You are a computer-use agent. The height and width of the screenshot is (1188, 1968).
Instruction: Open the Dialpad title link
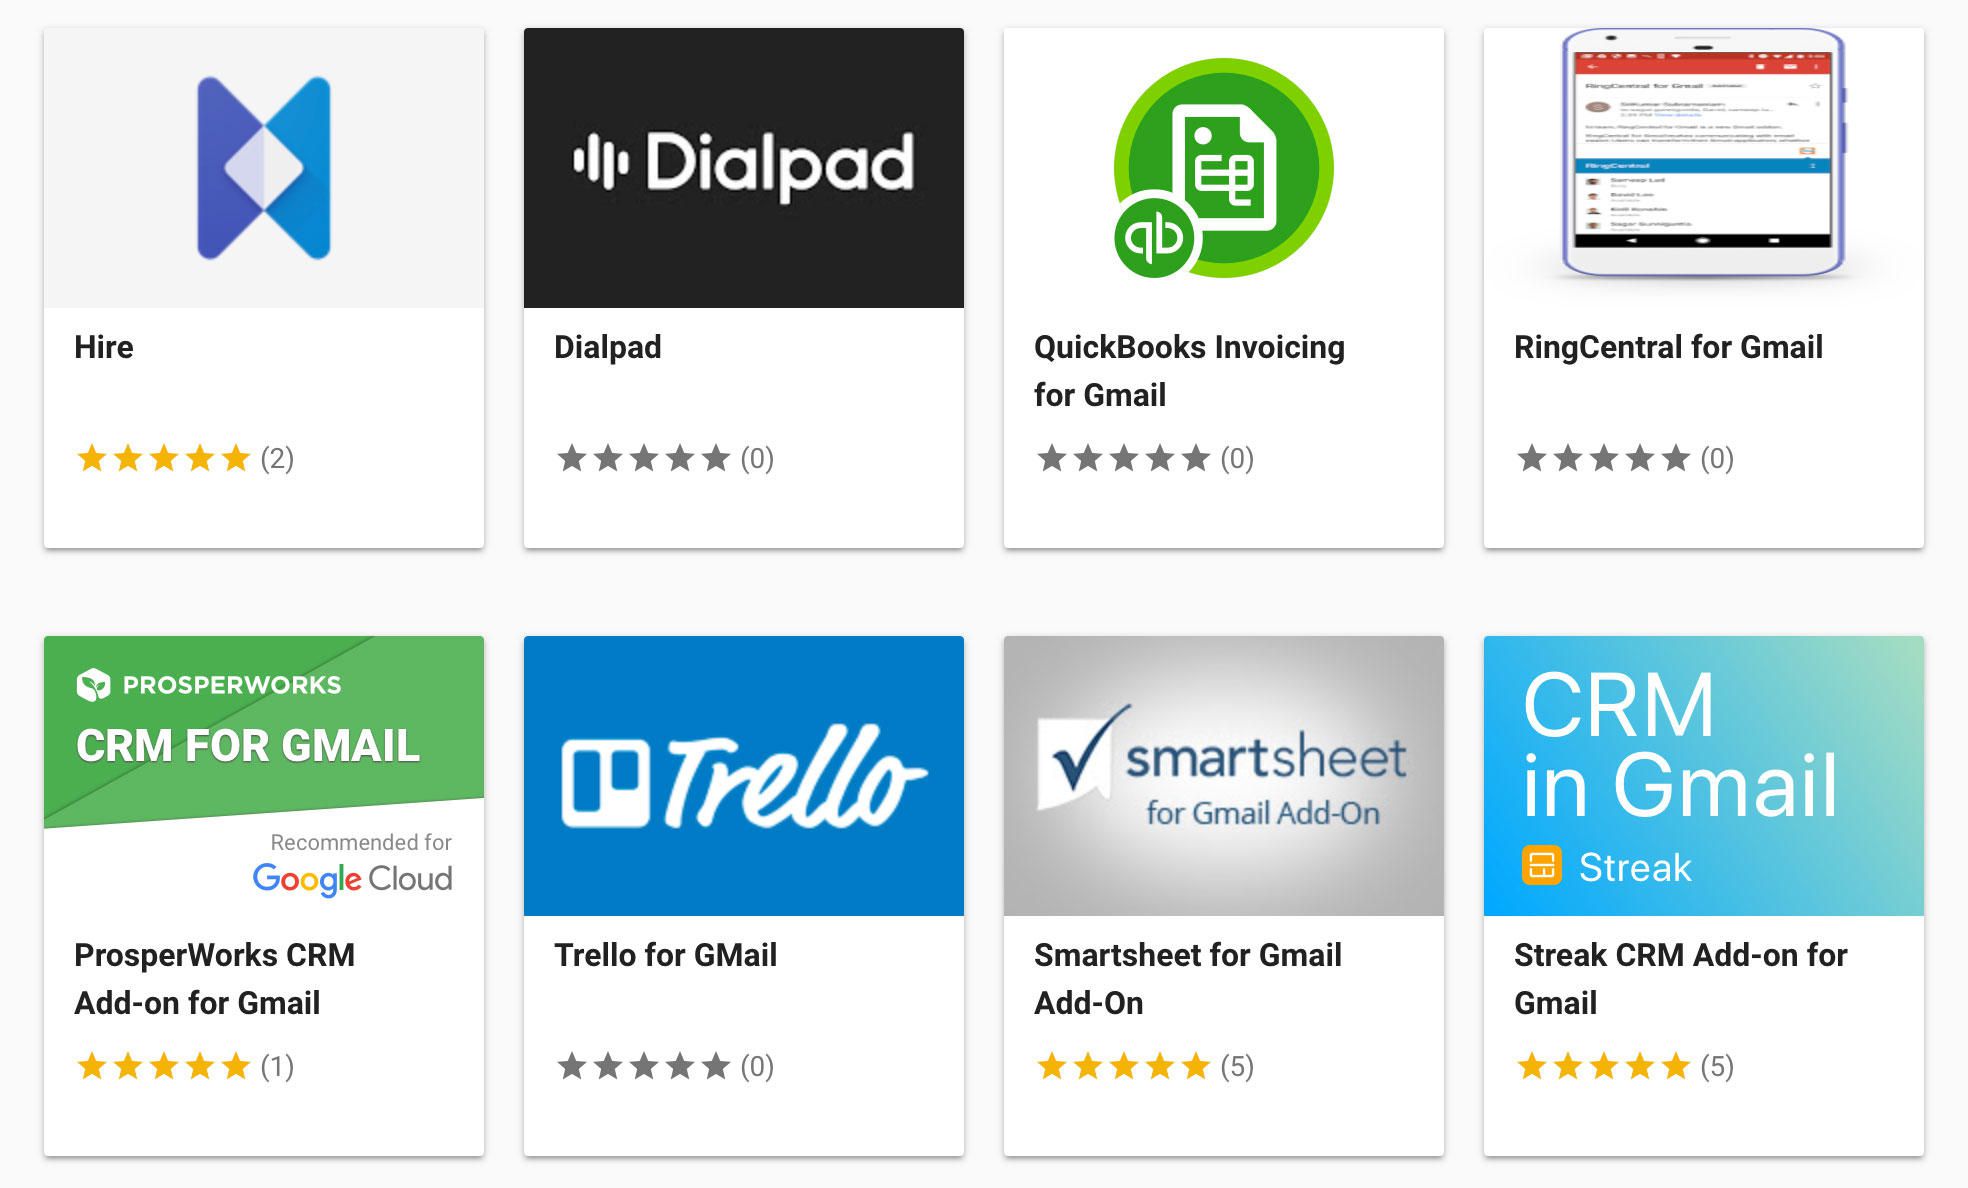608,347
